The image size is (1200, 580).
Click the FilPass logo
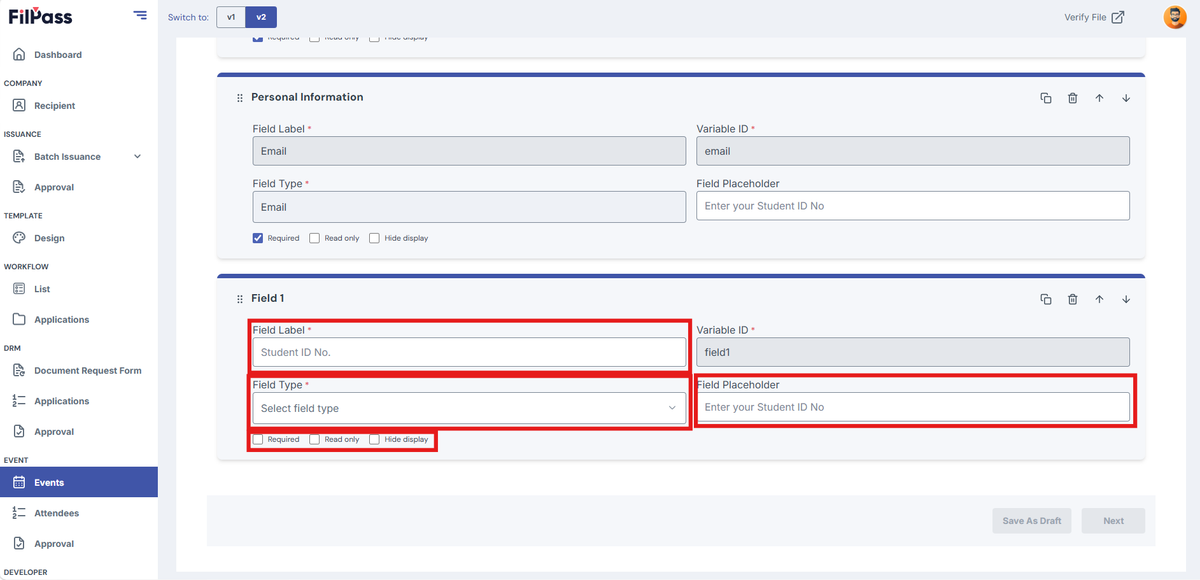coord(40,16)
